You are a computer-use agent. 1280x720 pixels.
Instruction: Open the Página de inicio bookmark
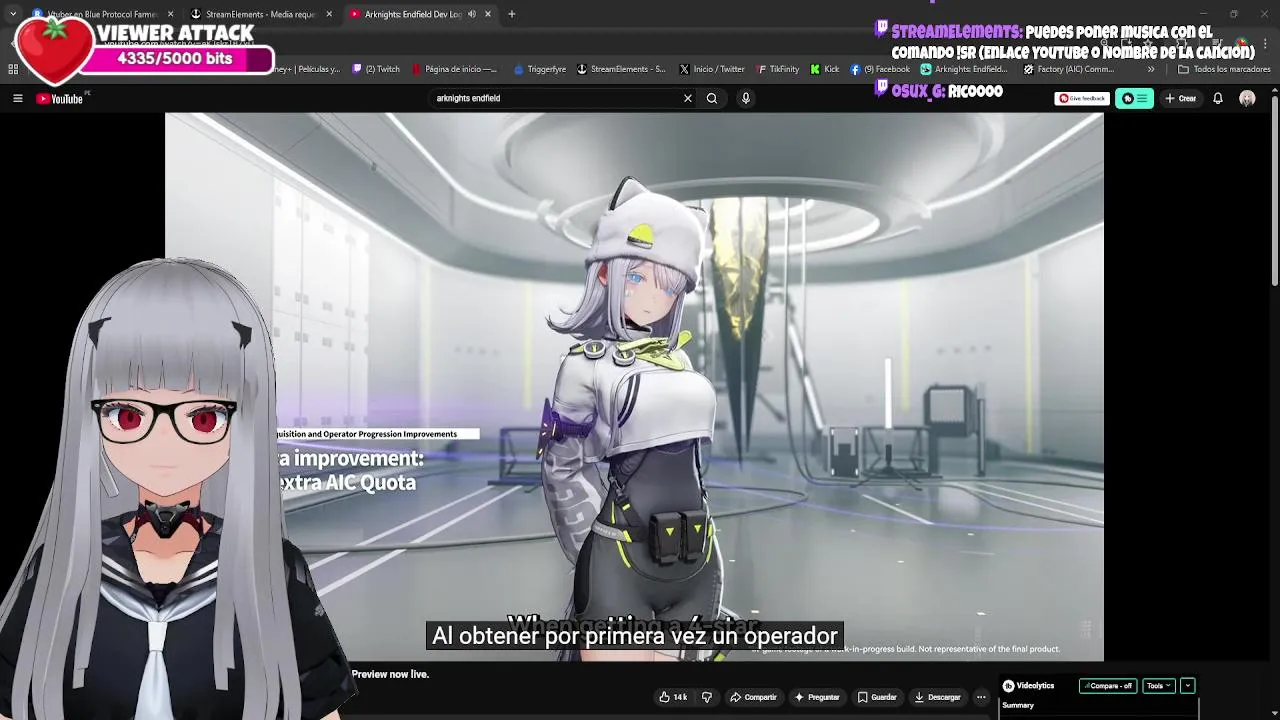(454, 69)
